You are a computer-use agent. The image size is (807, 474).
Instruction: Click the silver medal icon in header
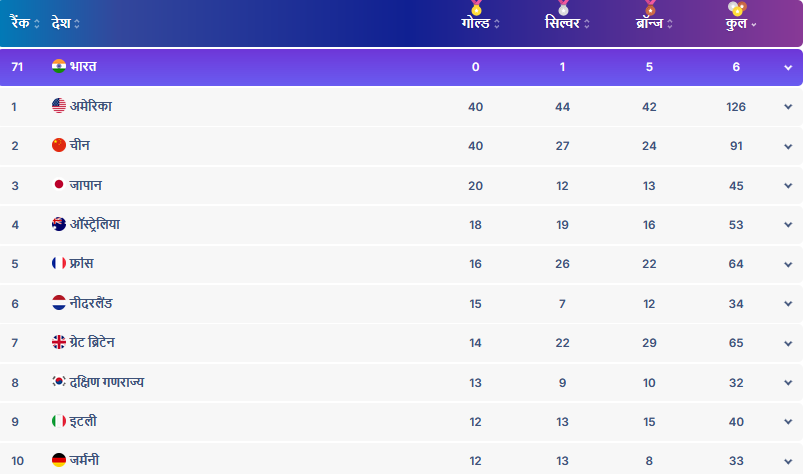564,8
